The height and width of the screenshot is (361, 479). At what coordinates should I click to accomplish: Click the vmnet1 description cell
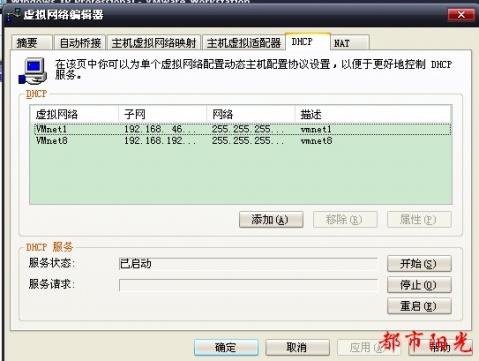click(x=316, y=129)
